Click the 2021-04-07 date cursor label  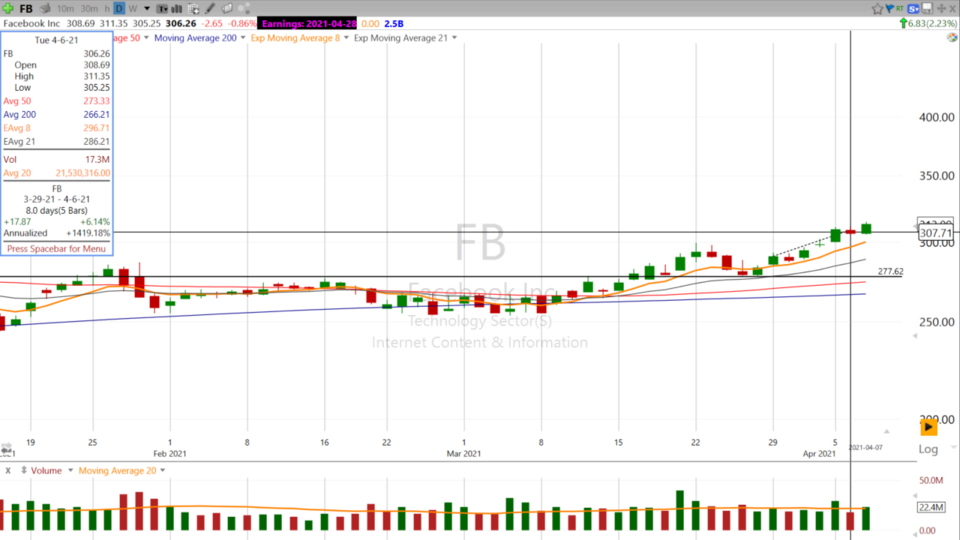(x=865, y=448)
